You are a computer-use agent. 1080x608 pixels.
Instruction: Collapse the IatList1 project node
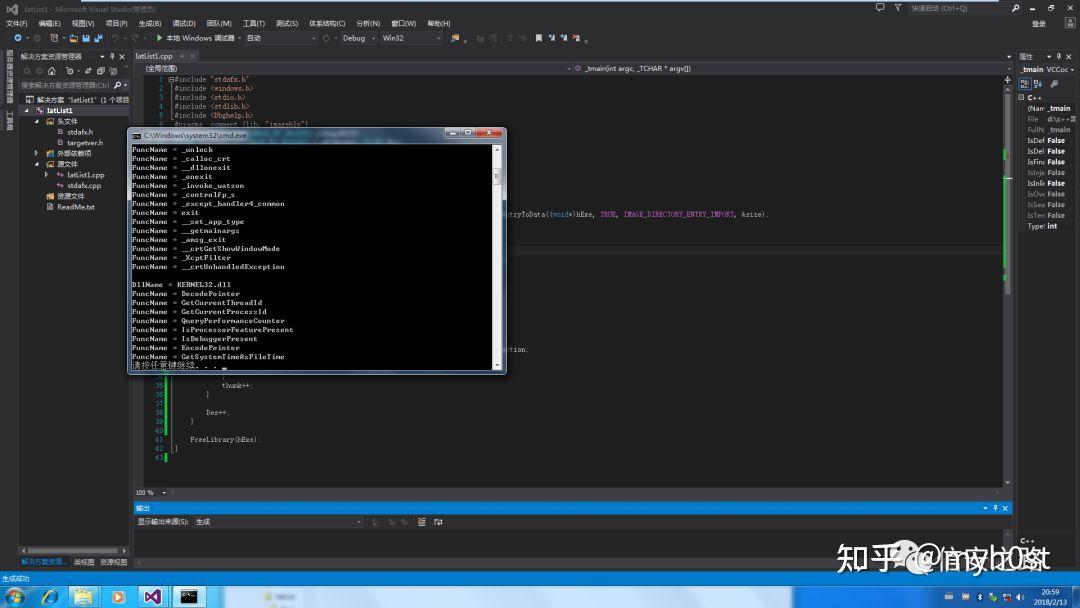26,111
